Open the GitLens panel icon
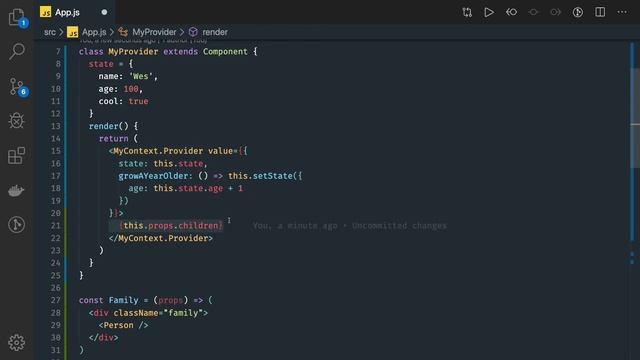Viewport: 640px width, 360px height. (16, 224)
